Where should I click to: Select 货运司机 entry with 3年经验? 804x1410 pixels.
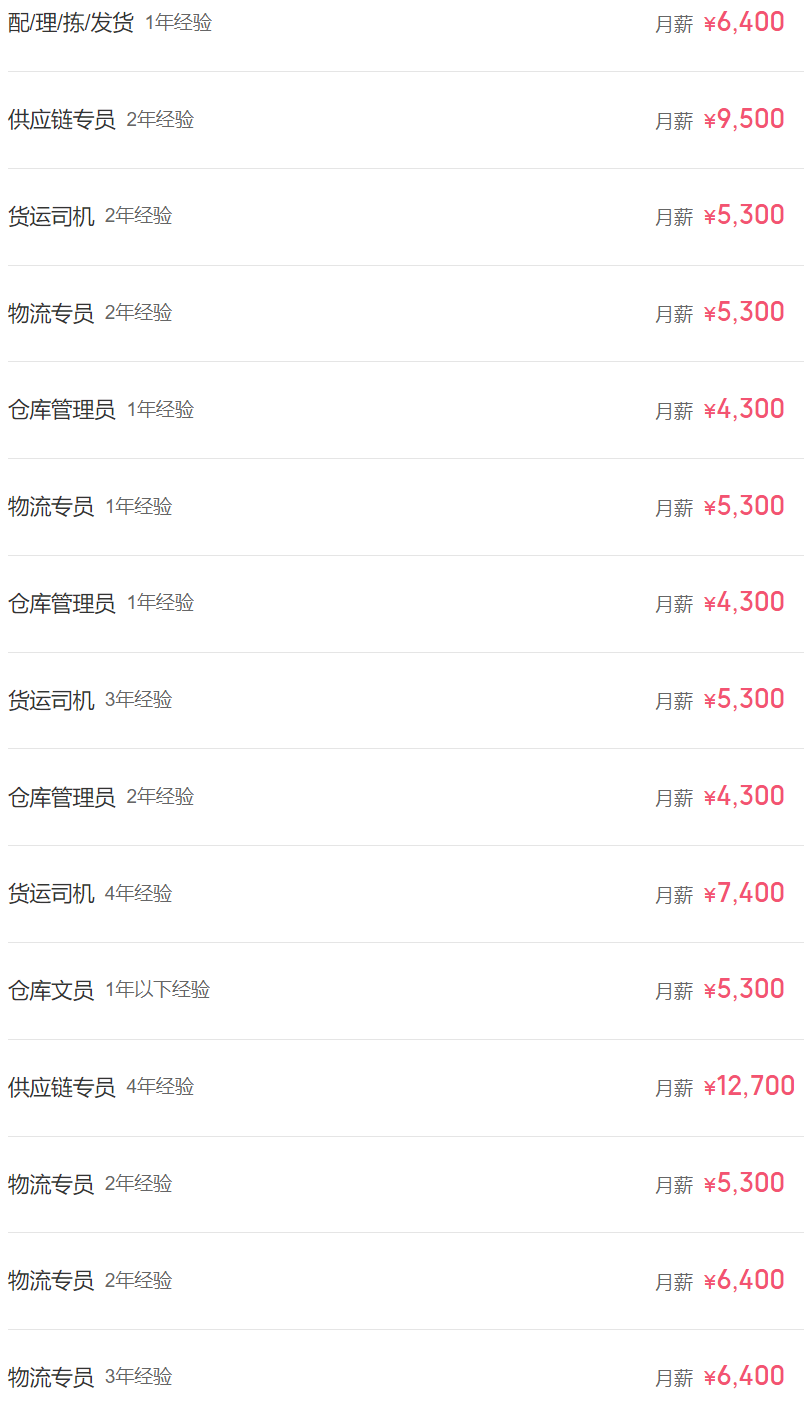pos(51,700)
